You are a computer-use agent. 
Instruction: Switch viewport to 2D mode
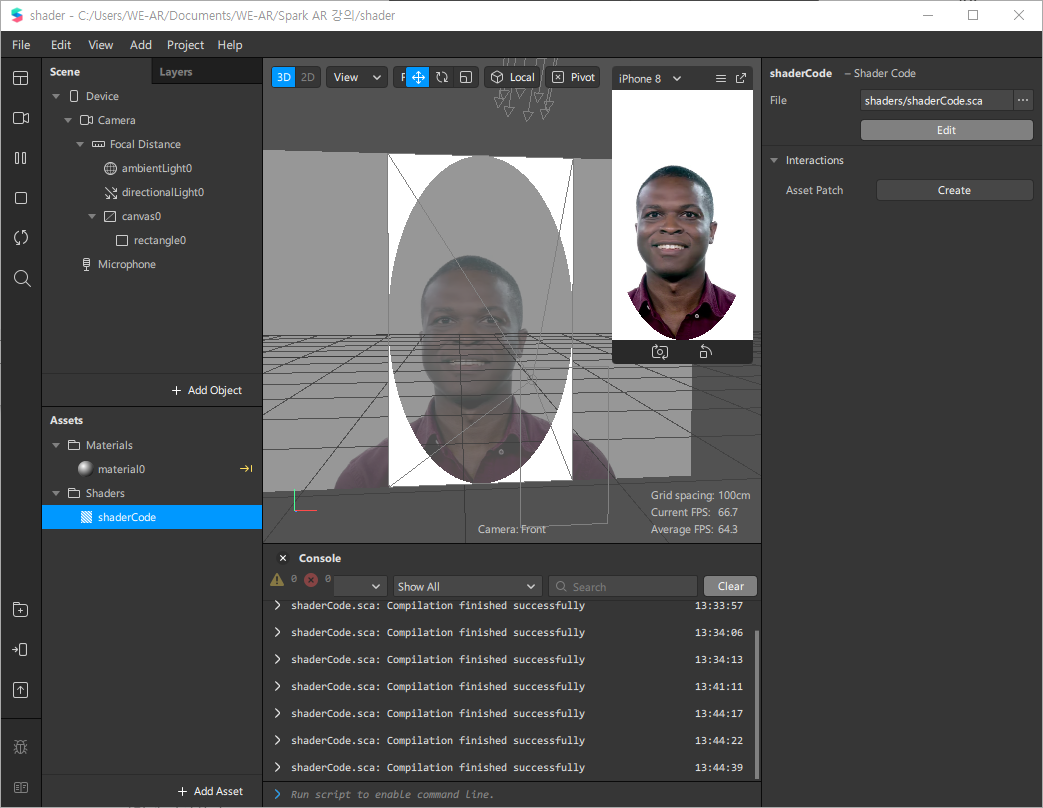[307, 77]
